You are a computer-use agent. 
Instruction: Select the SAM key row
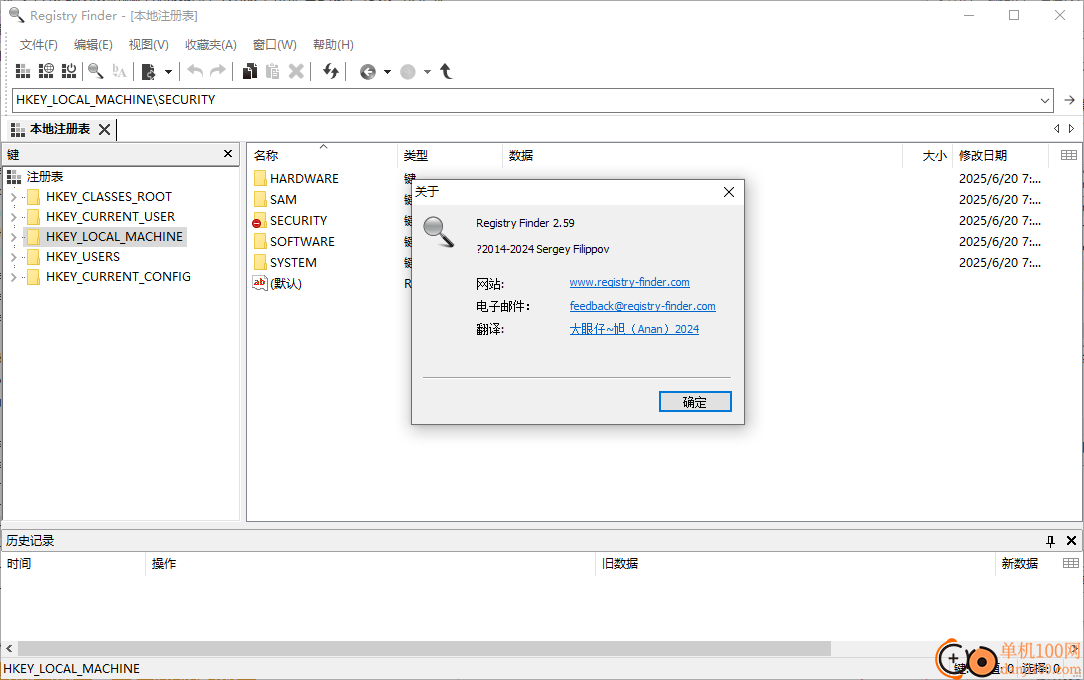(x=283, y=200)
